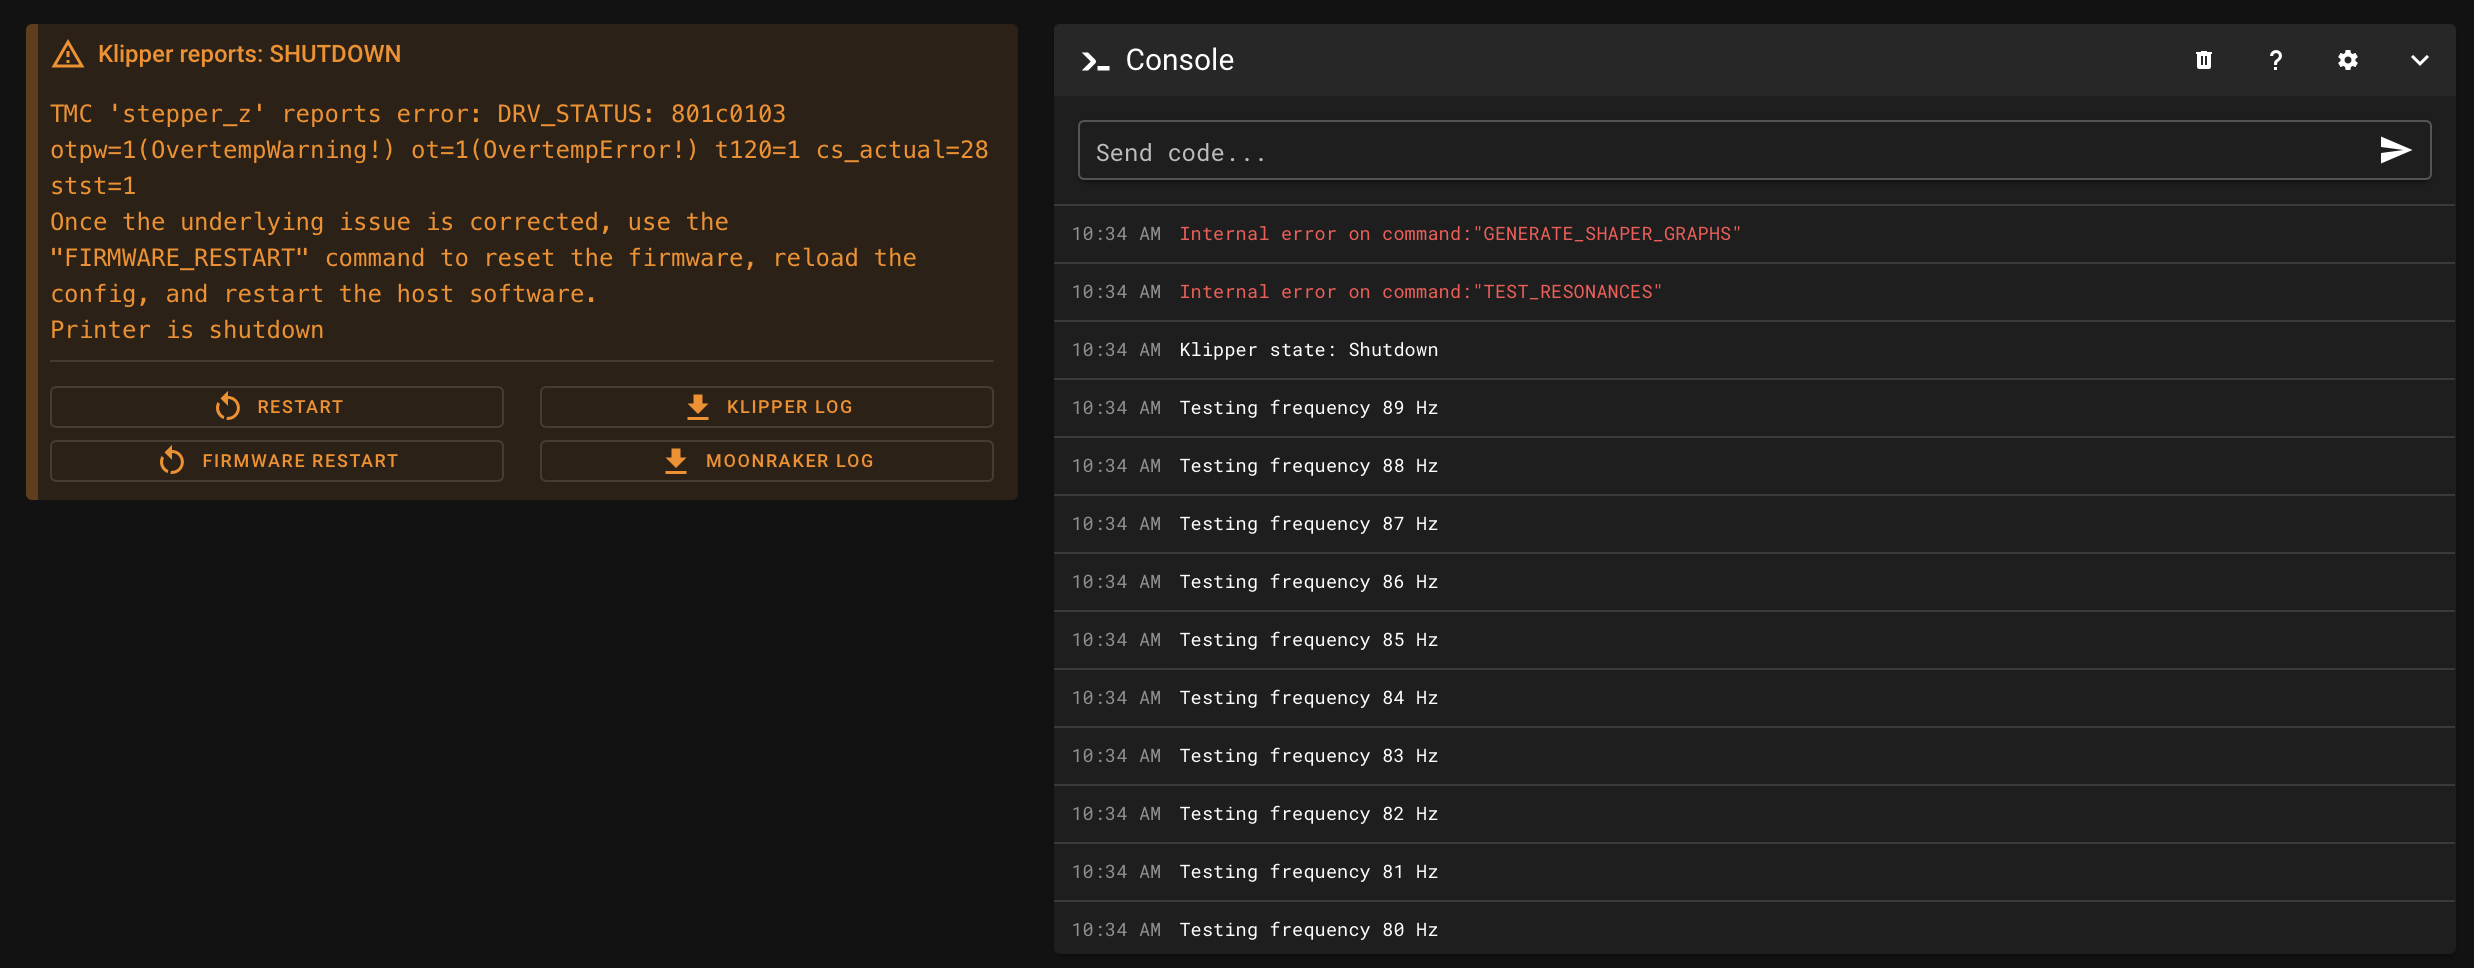Image resolution: width=2474 pixels, height=968 pixels.
Task: Click the GENERATE_SHAPER_GRAPHS error line
Action: tap(1459, 234)
